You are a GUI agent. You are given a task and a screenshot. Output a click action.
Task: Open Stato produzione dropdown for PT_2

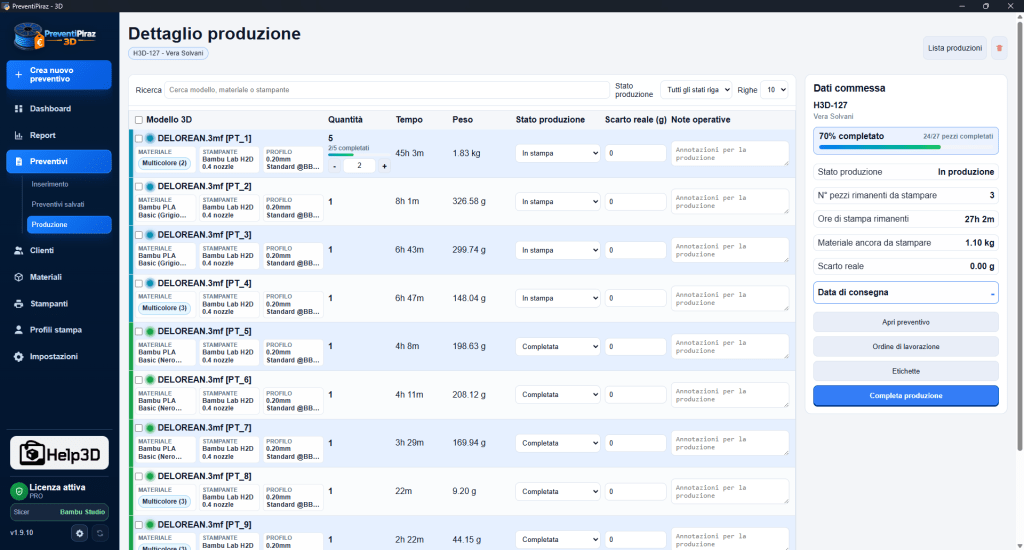pos(557,201)
